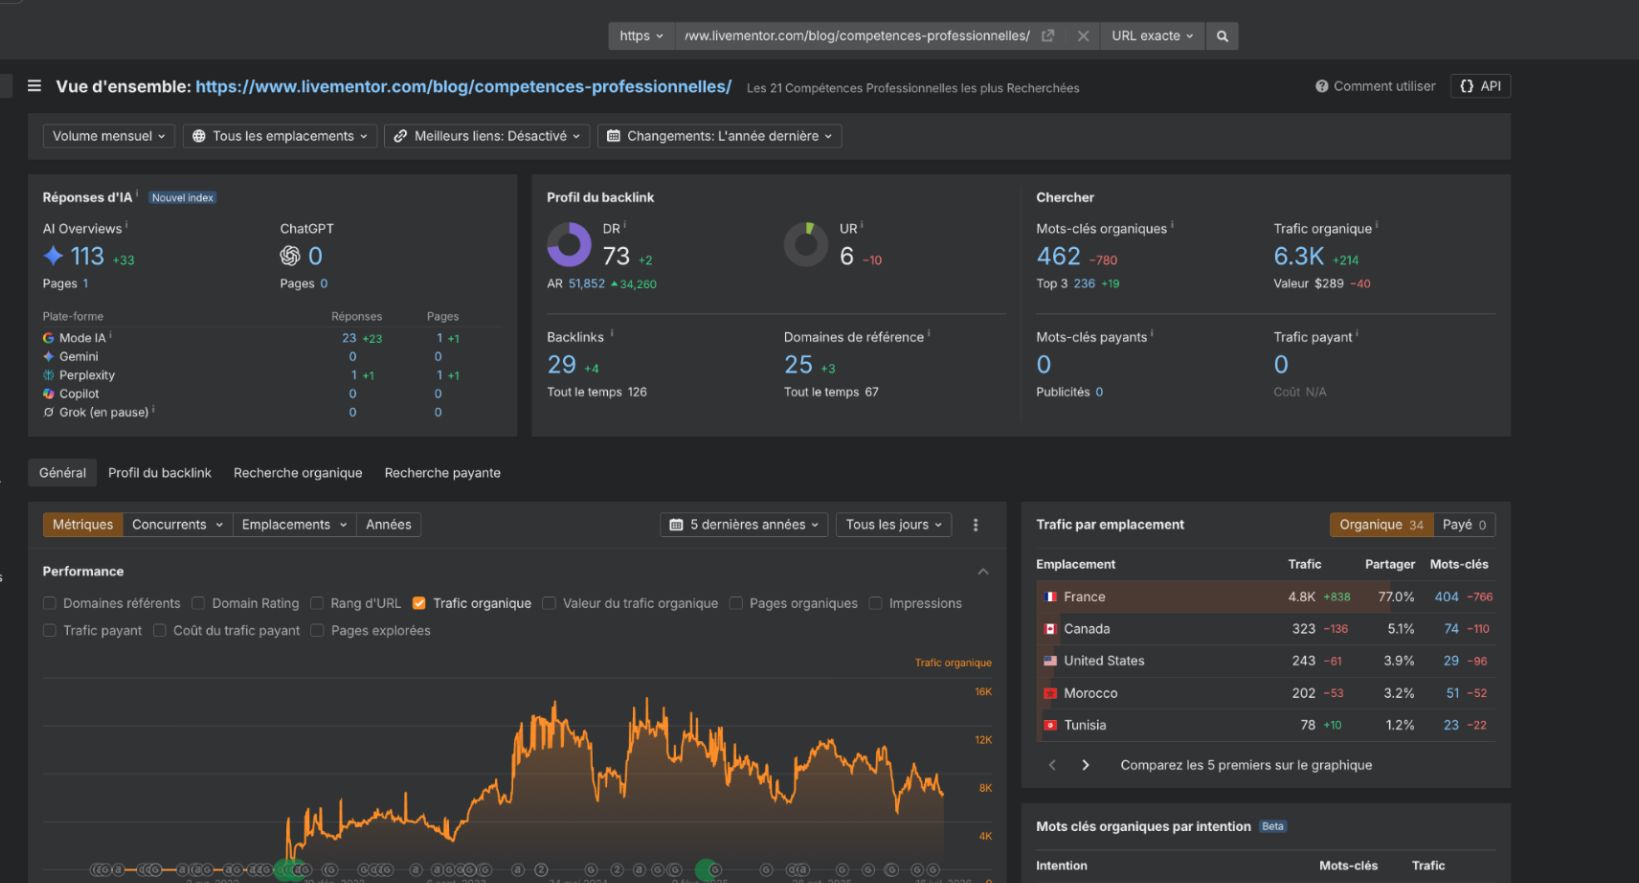Click the Comment utiliser help icon

[1322, 87]
